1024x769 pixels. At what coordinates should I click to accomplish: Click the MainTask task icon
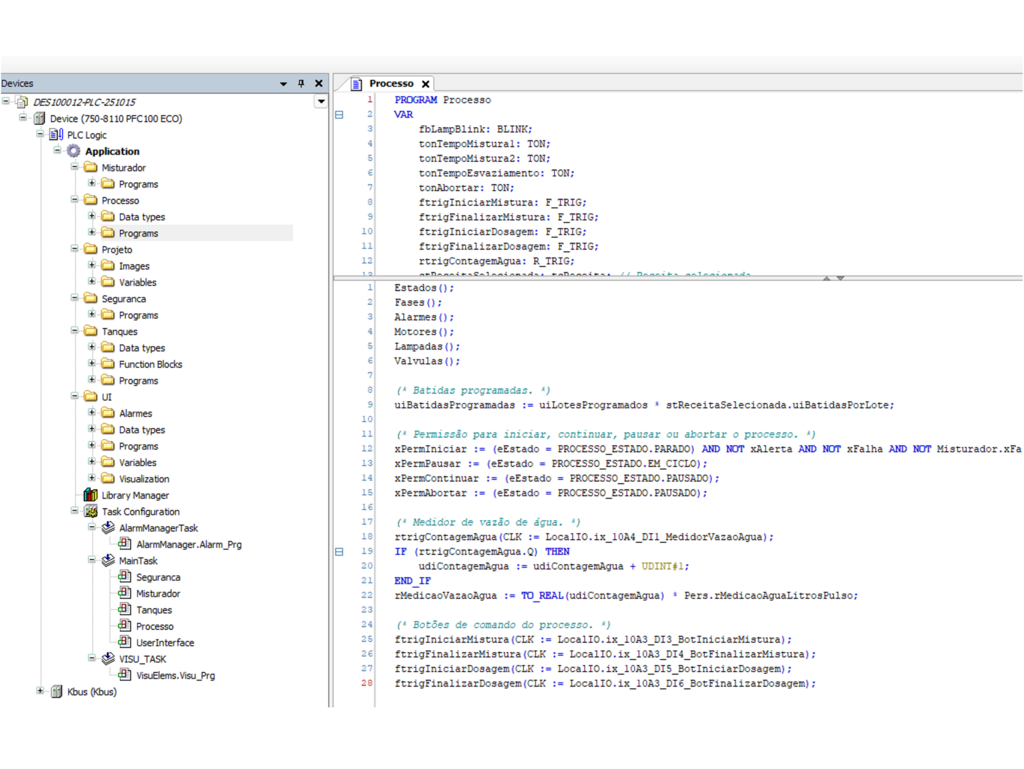(108, 561)
